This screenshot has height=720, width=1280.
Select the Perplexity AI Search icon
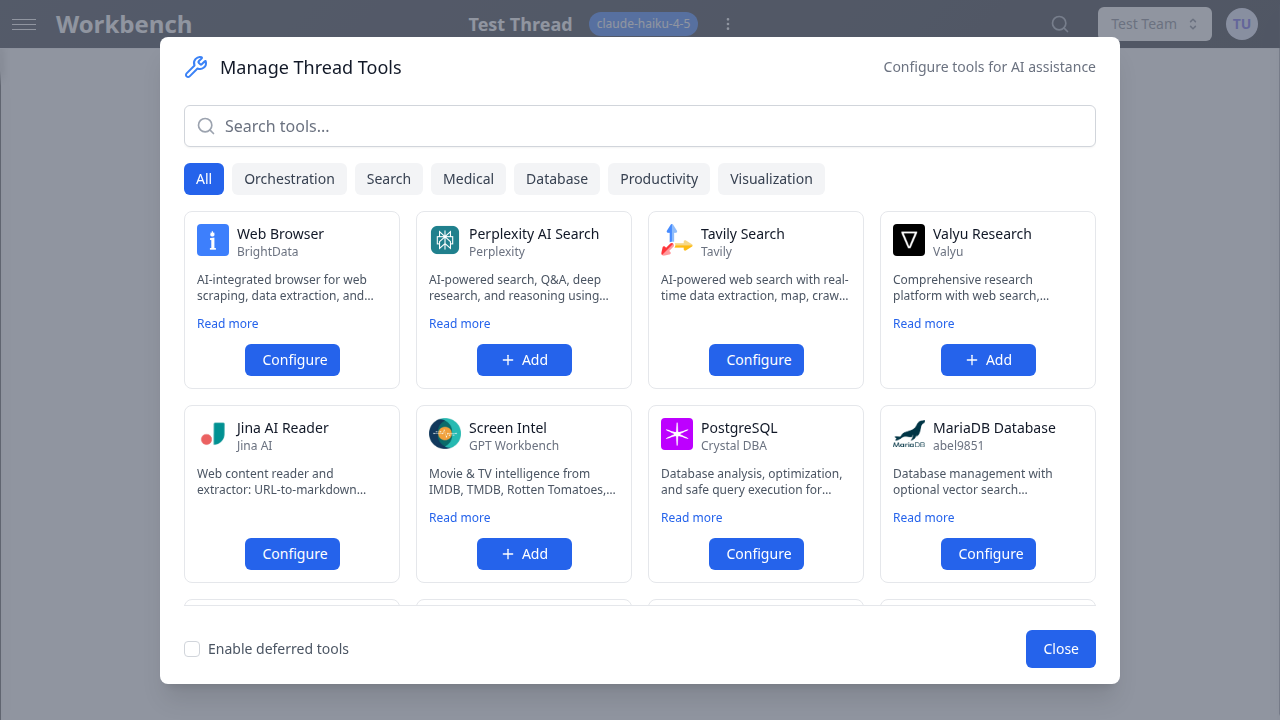(x=444, y=240)
